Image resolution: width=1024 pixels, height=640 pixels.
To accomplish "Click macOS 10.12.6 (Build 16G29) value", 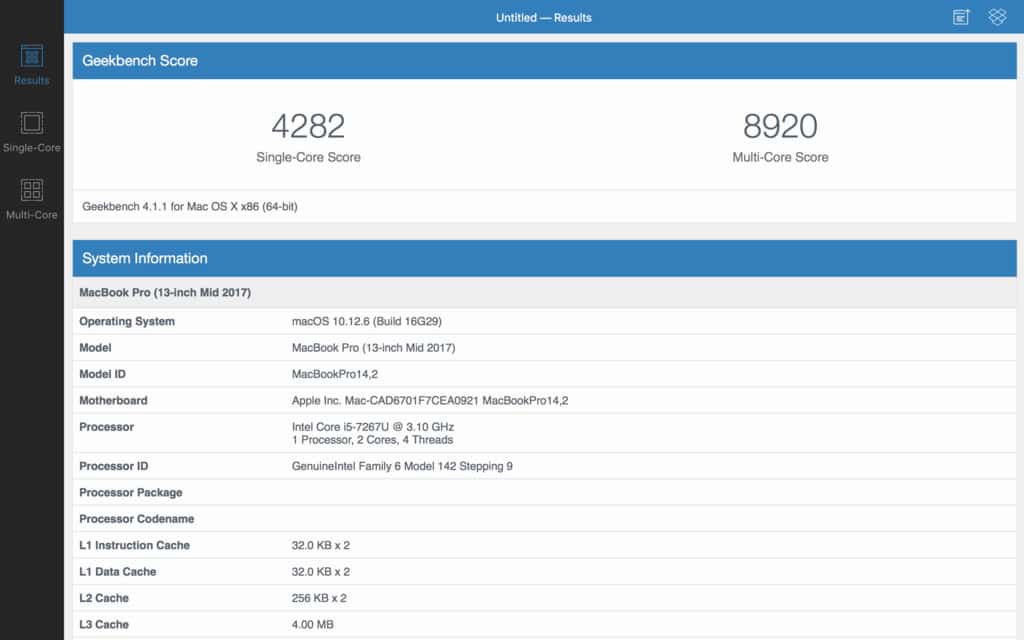I will click(x=366, y=321).
